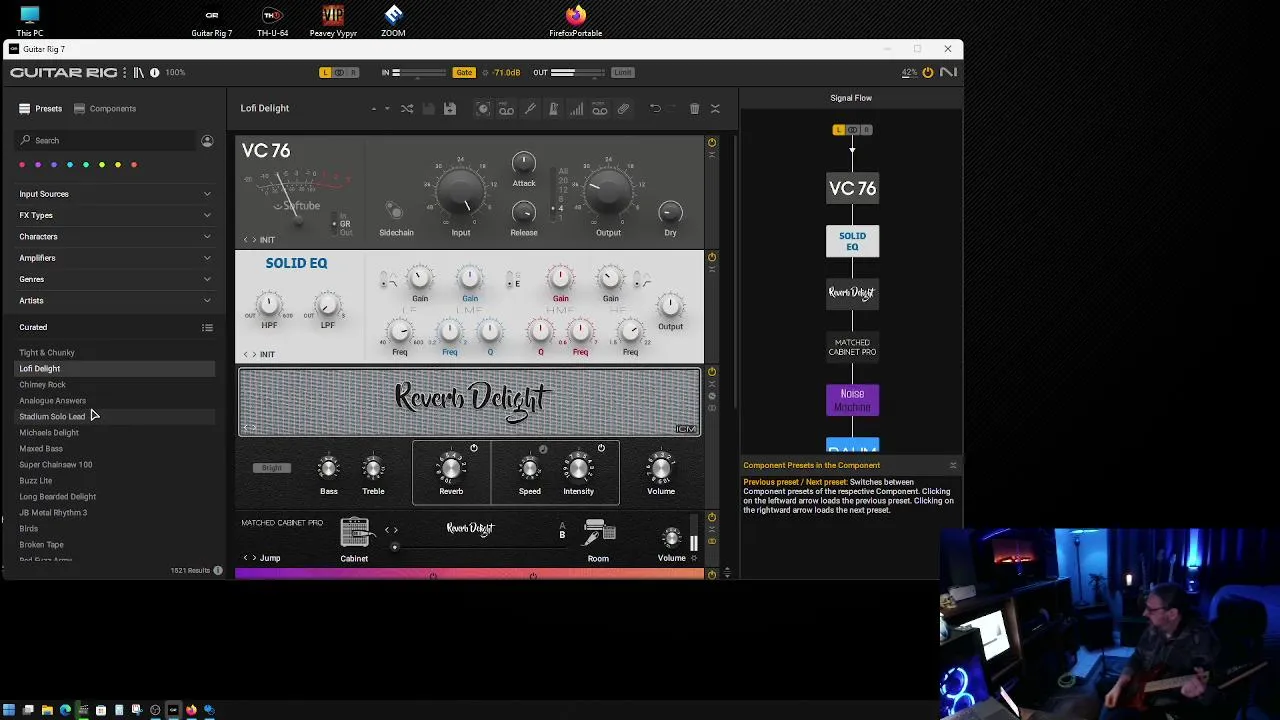Close the component presets help panel
The height and width of the screenshot is (720, 1280).
(952, 465)
